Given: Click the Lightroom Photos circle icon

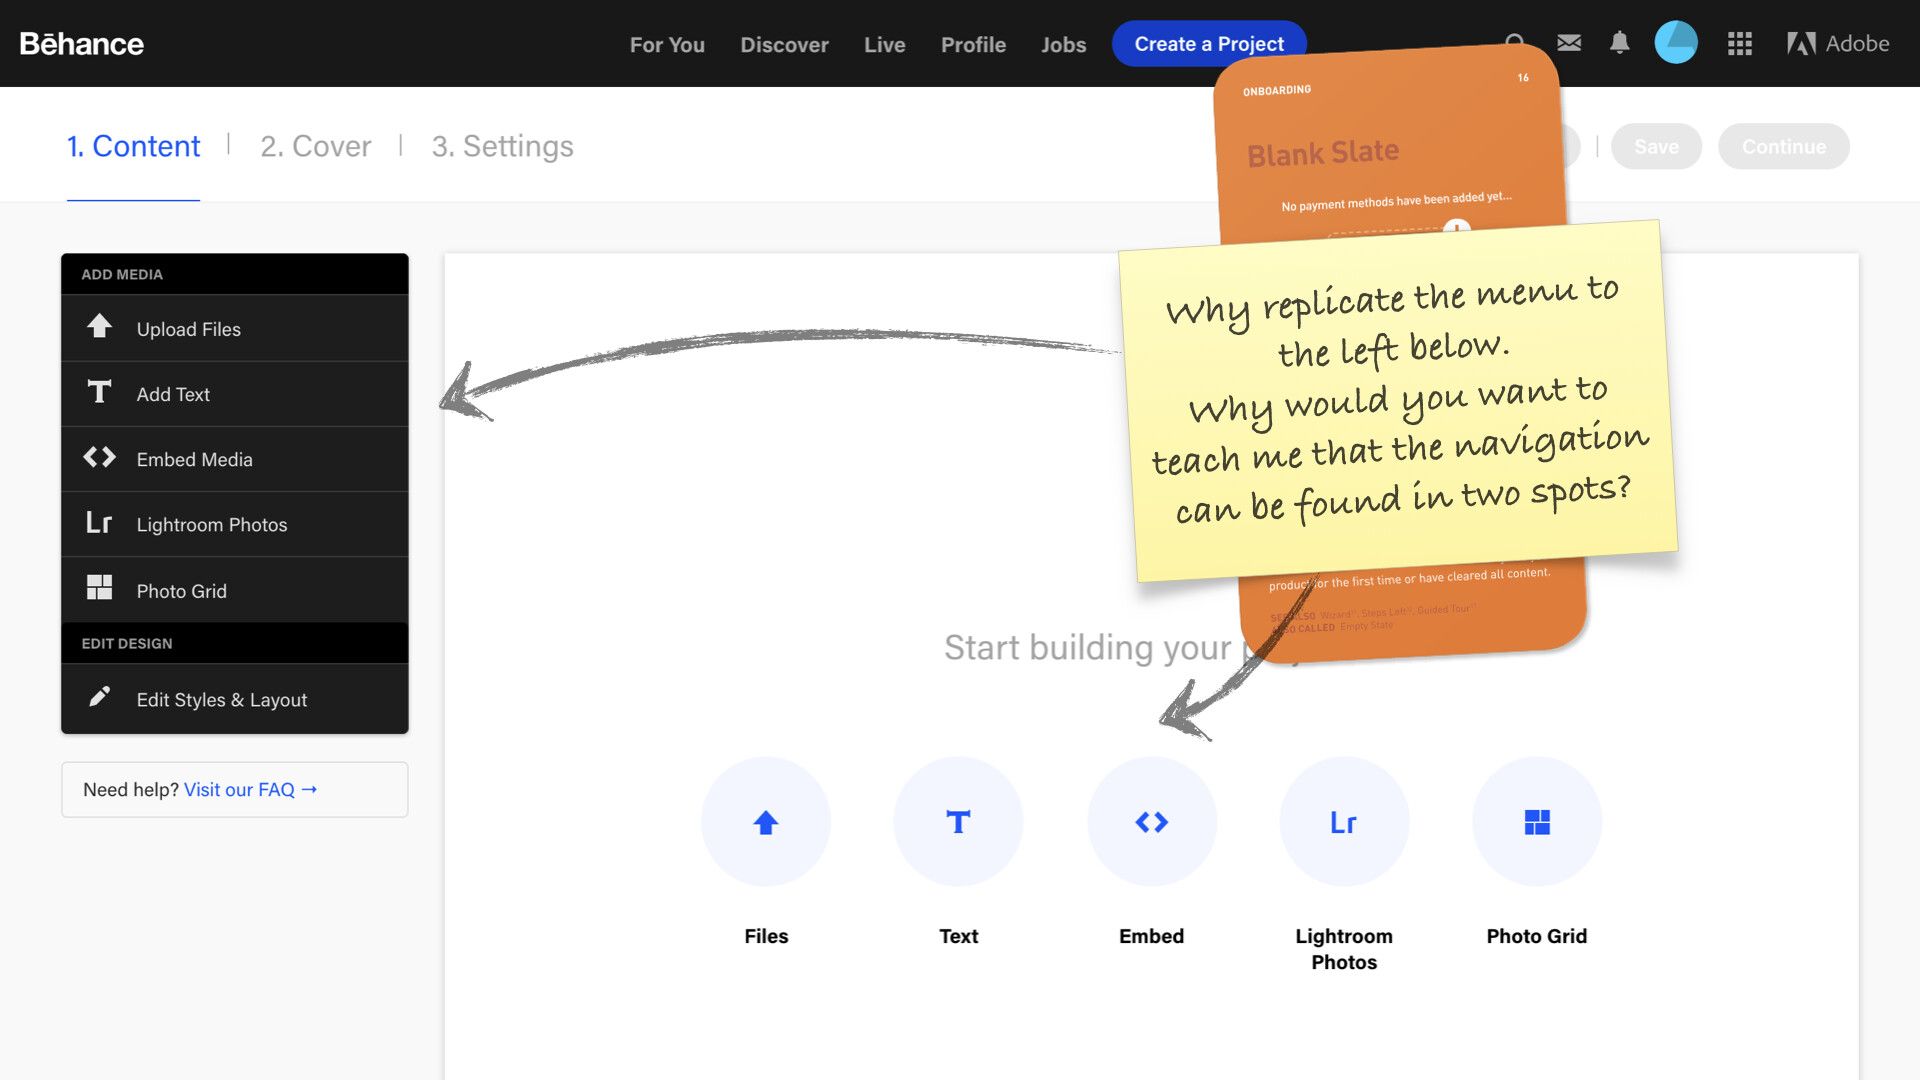Looking at the screenshot, I should 1344,822.
